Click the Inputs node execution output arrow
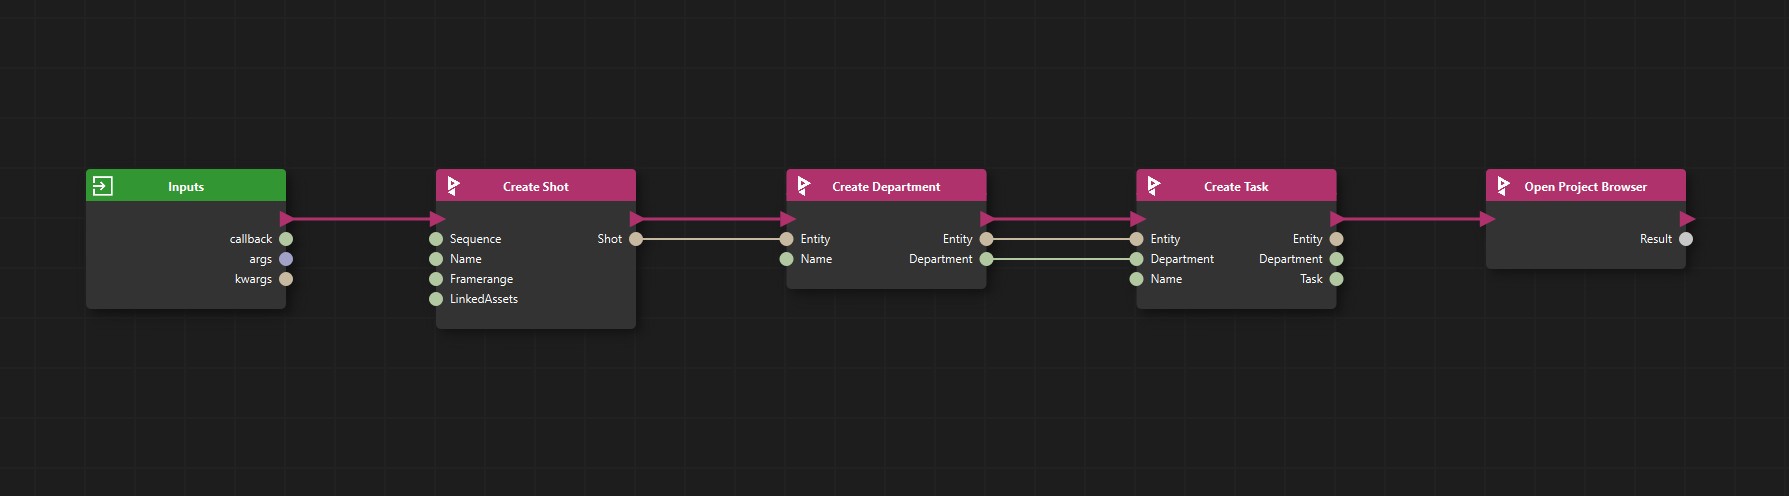 tap(287, 219)
